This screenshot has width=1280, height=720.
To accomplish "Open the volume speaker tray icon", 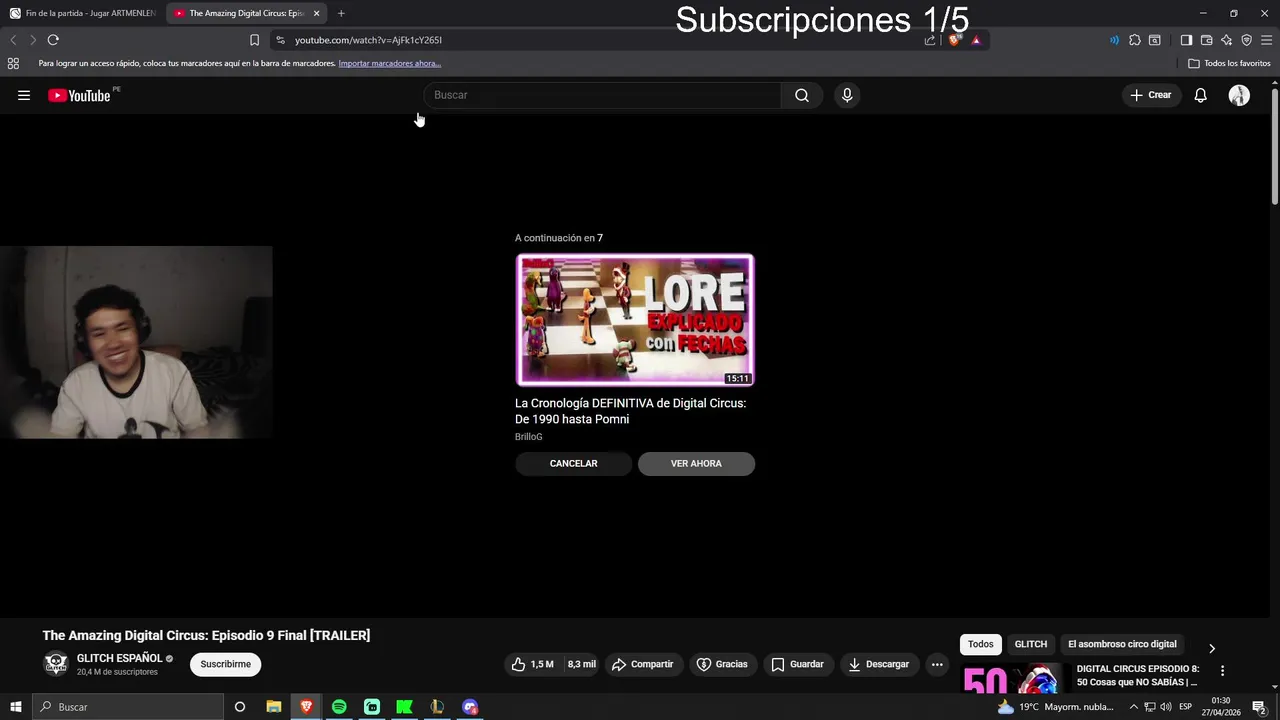I will (x=1166, y=707).
